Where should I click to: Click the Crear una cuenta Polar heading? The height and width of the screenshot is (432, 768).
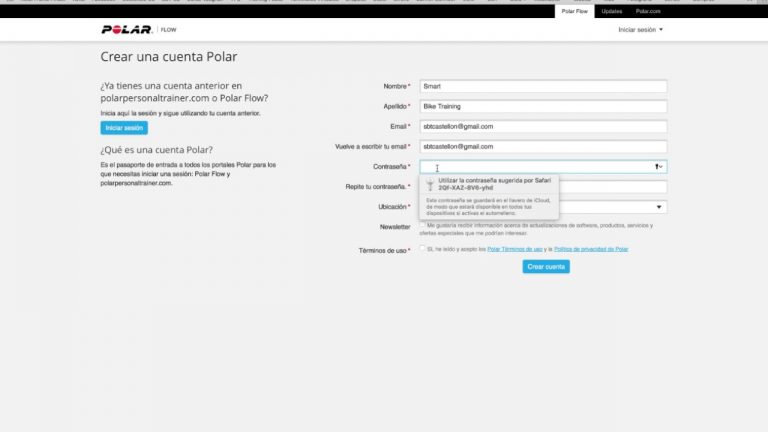click(x=169, y=57)
